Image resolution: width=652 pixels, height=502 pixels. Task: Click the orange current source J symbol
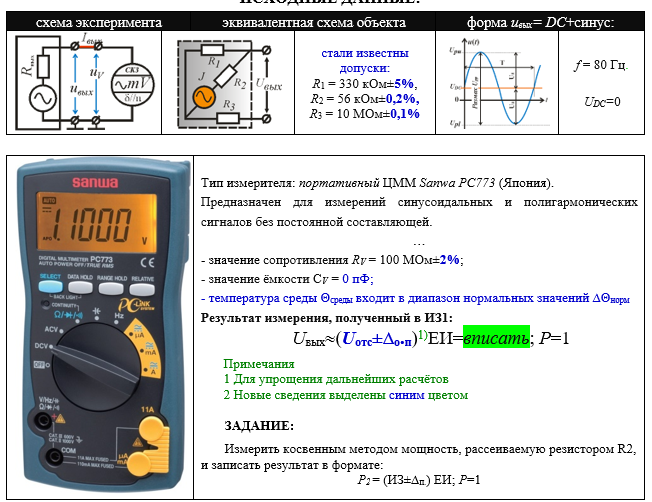click(x=204, y=97)
